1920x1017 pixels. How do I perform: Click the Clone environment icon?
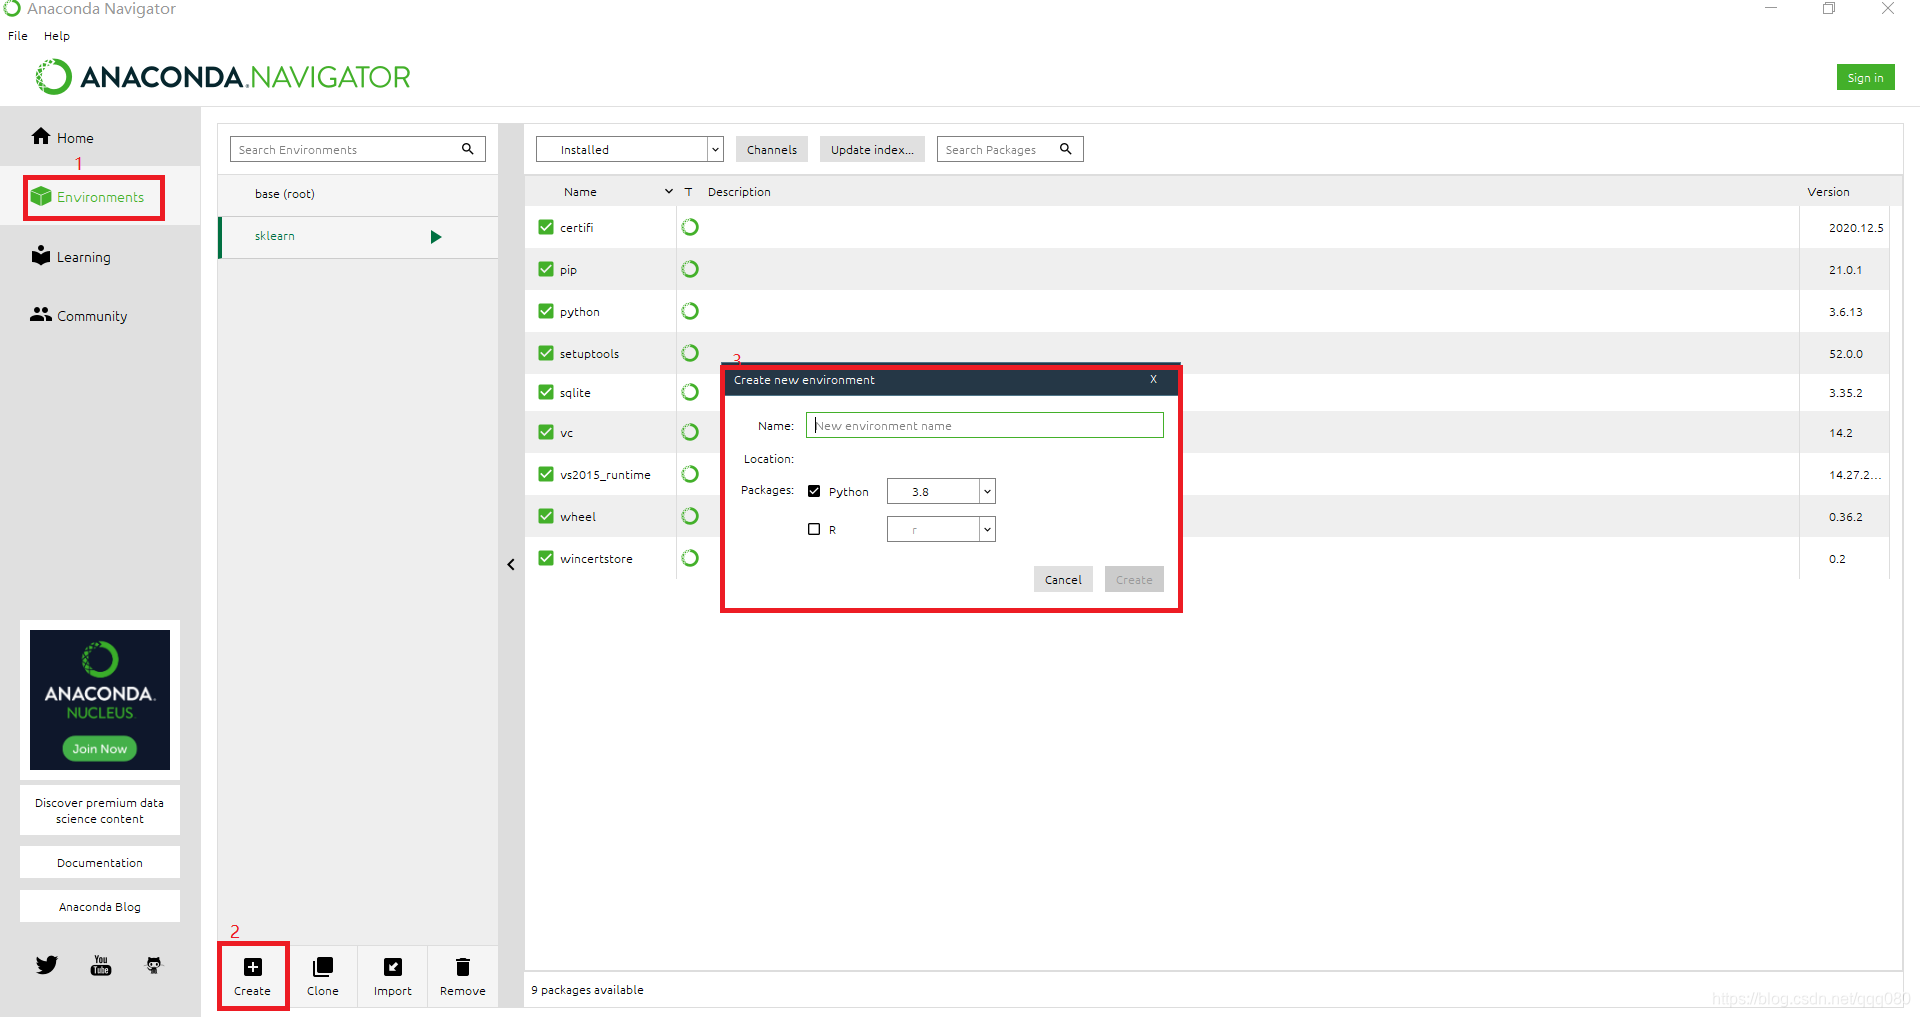tap(323, 967)
